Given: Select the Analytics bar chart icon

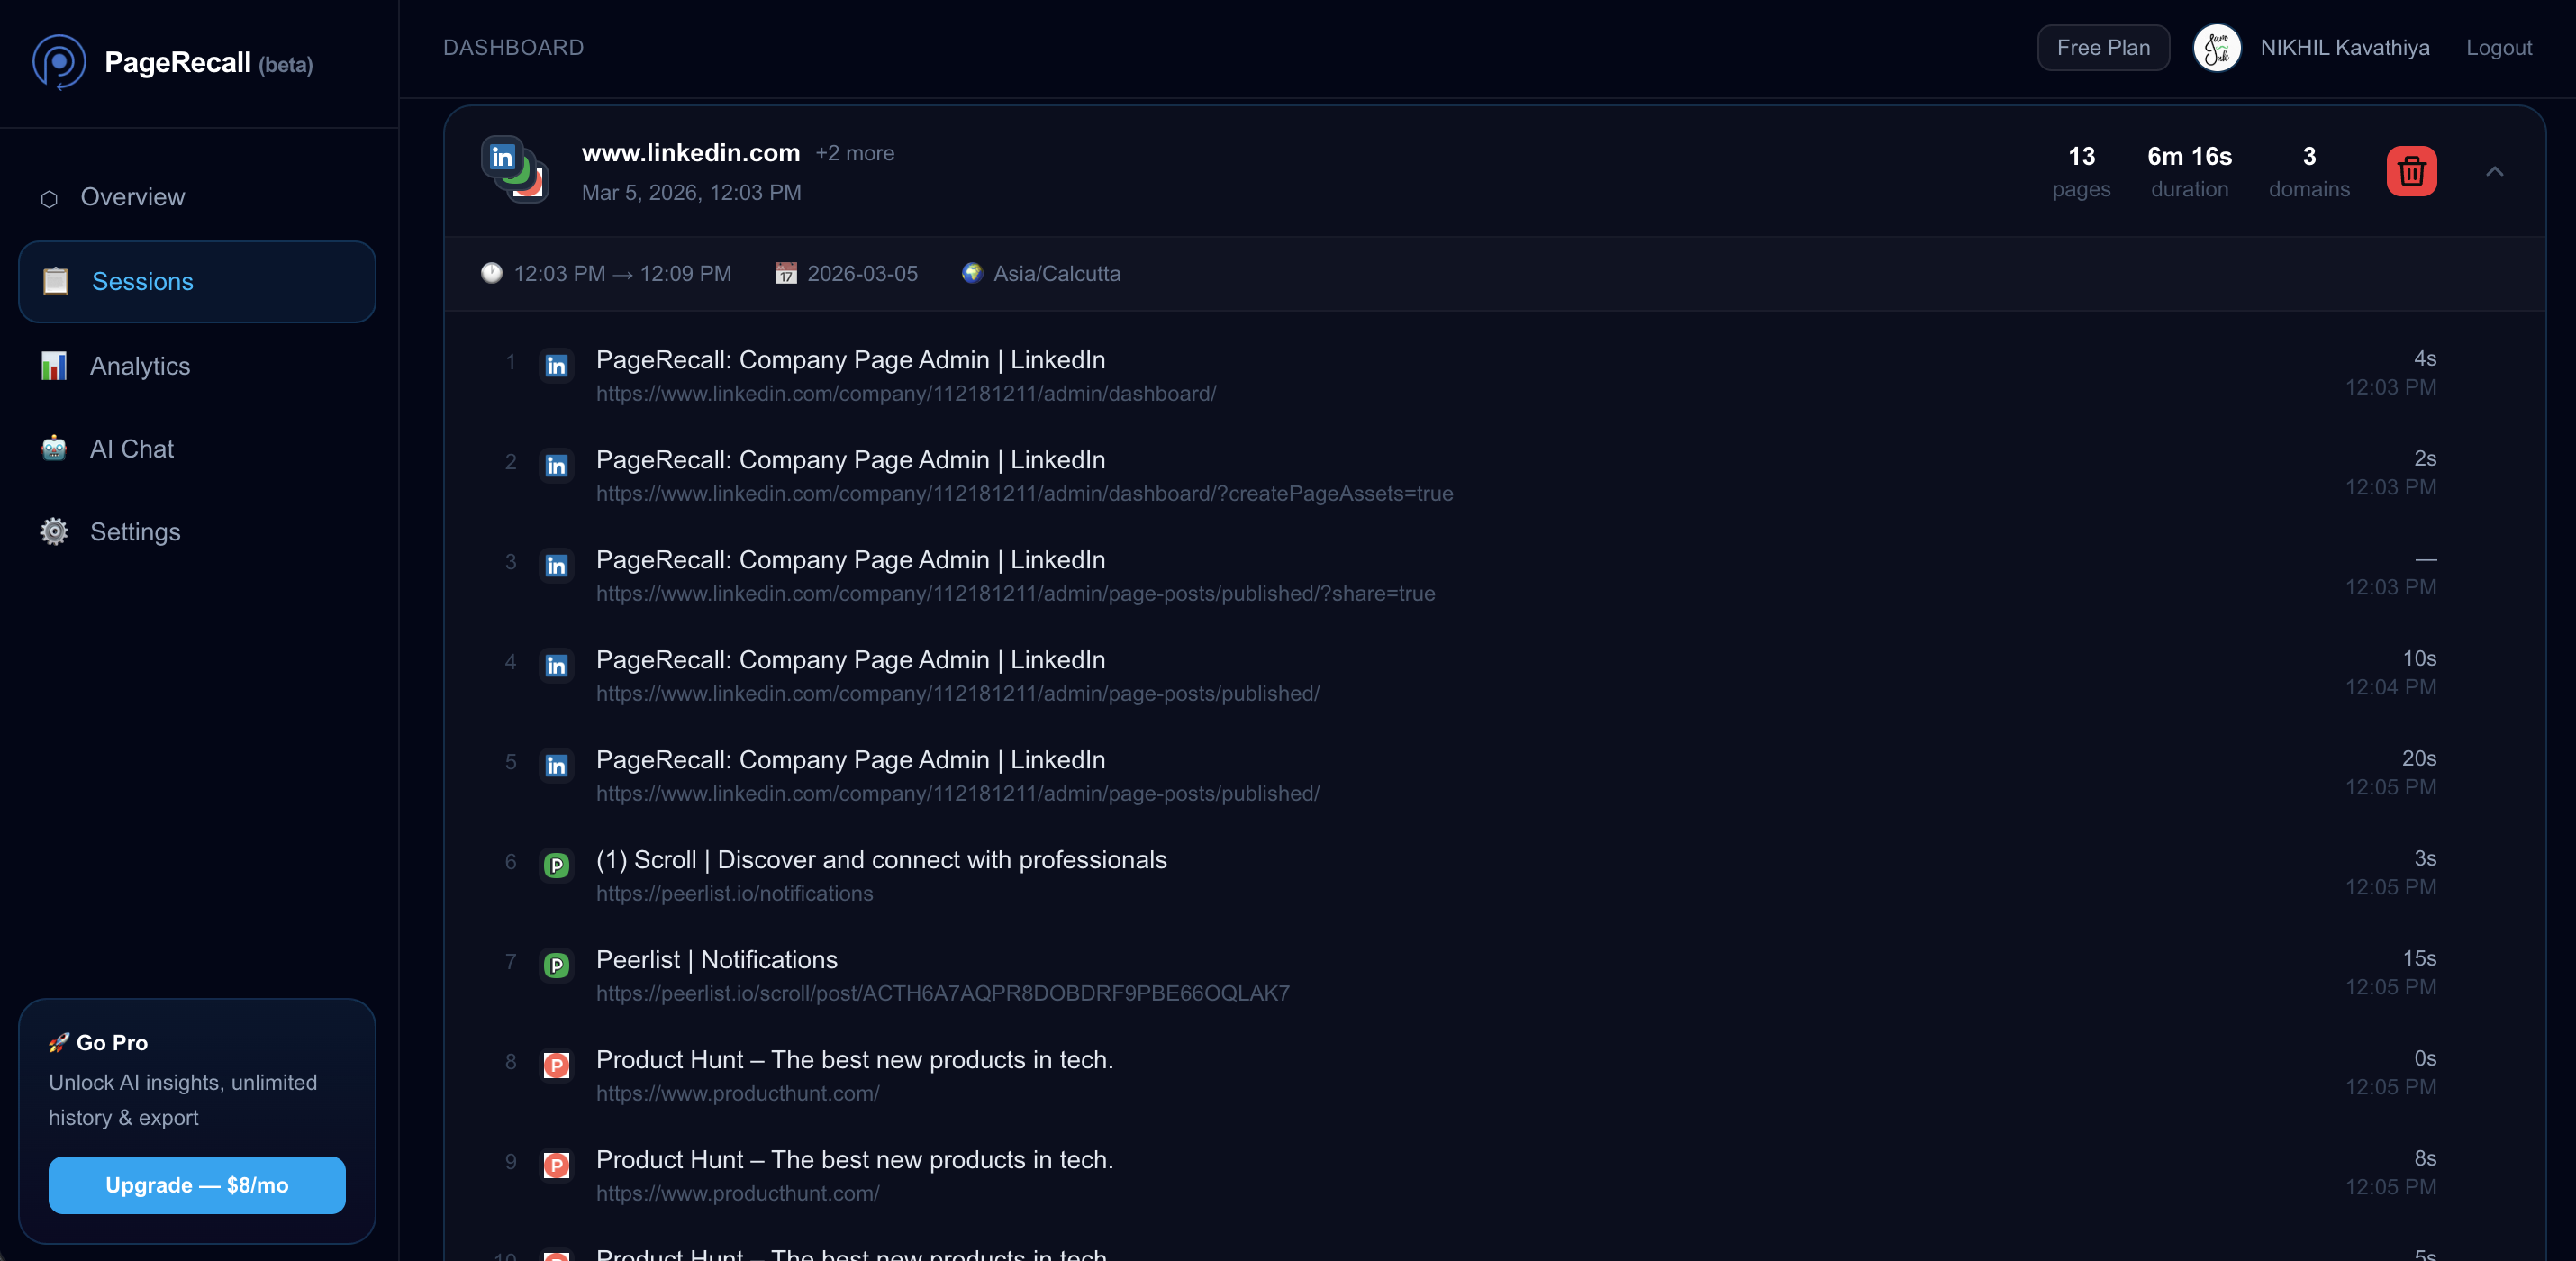Looking at the screenshot, I should click(53, 366).
